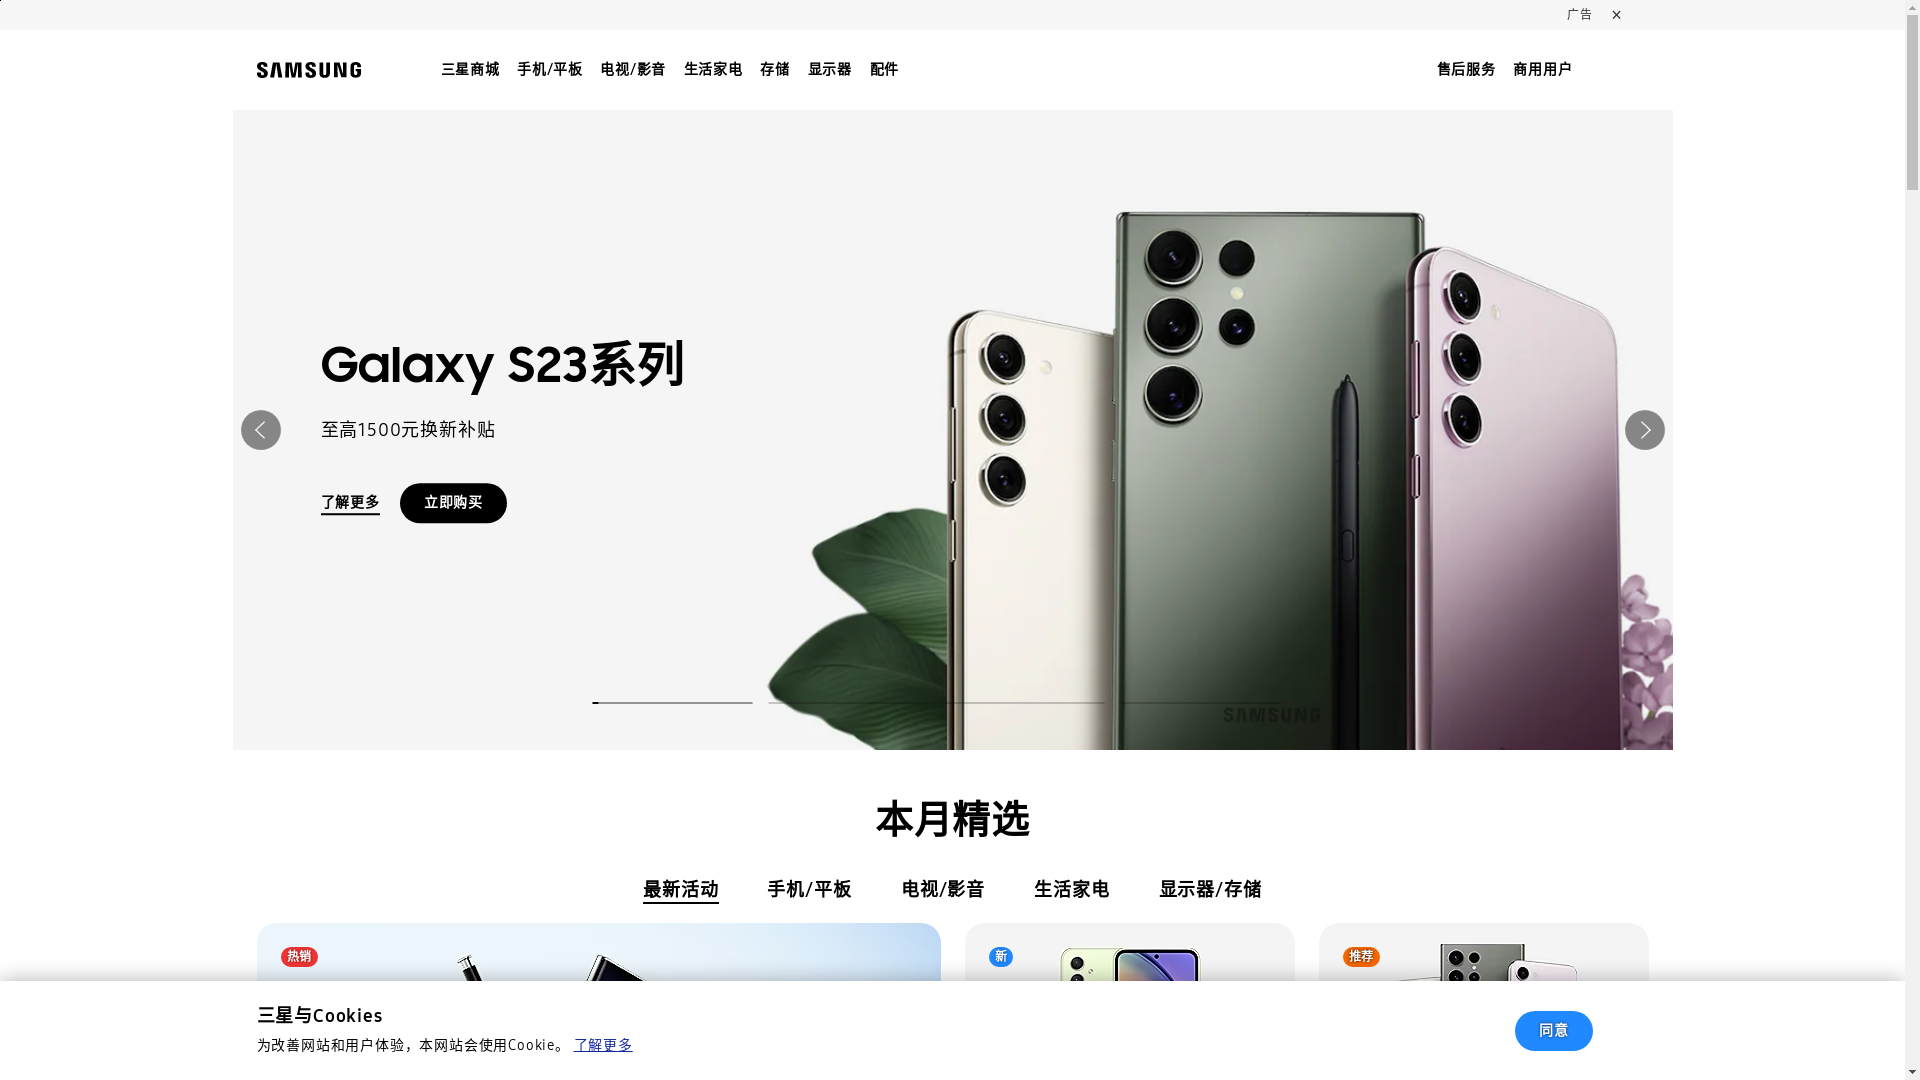
Task: Select the first carousel progress indicator
Action: point(672,703)
